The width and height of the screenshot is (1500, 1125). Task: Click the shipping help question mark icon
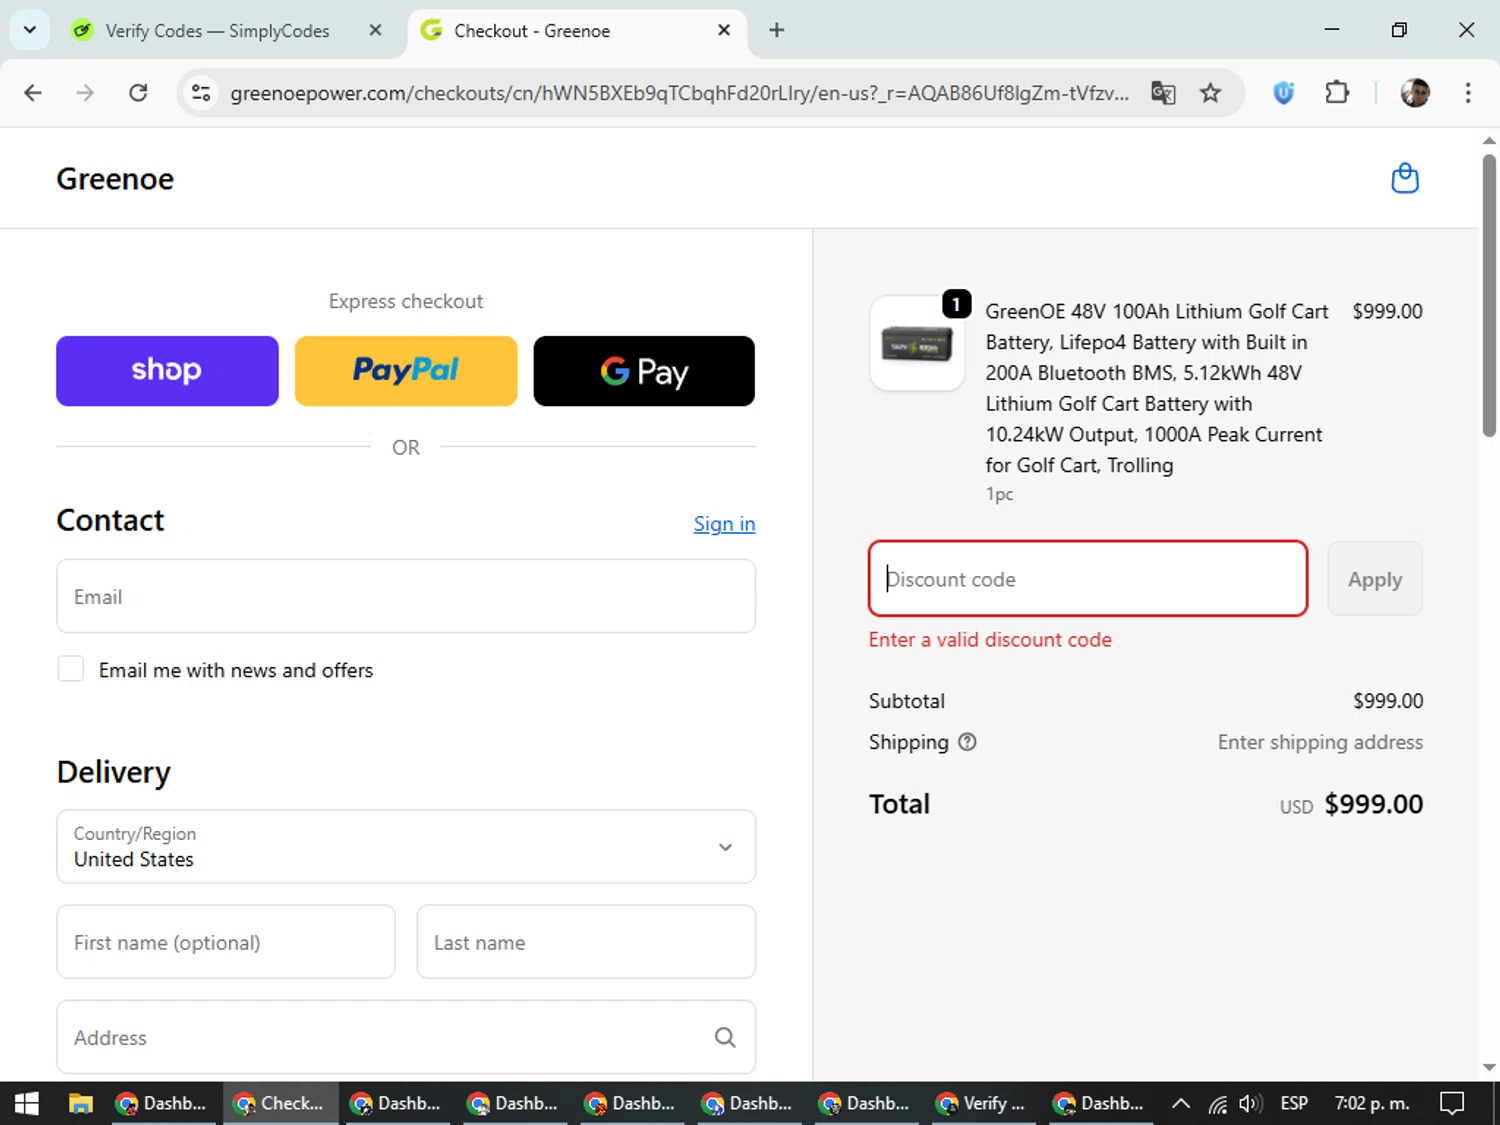967,742
